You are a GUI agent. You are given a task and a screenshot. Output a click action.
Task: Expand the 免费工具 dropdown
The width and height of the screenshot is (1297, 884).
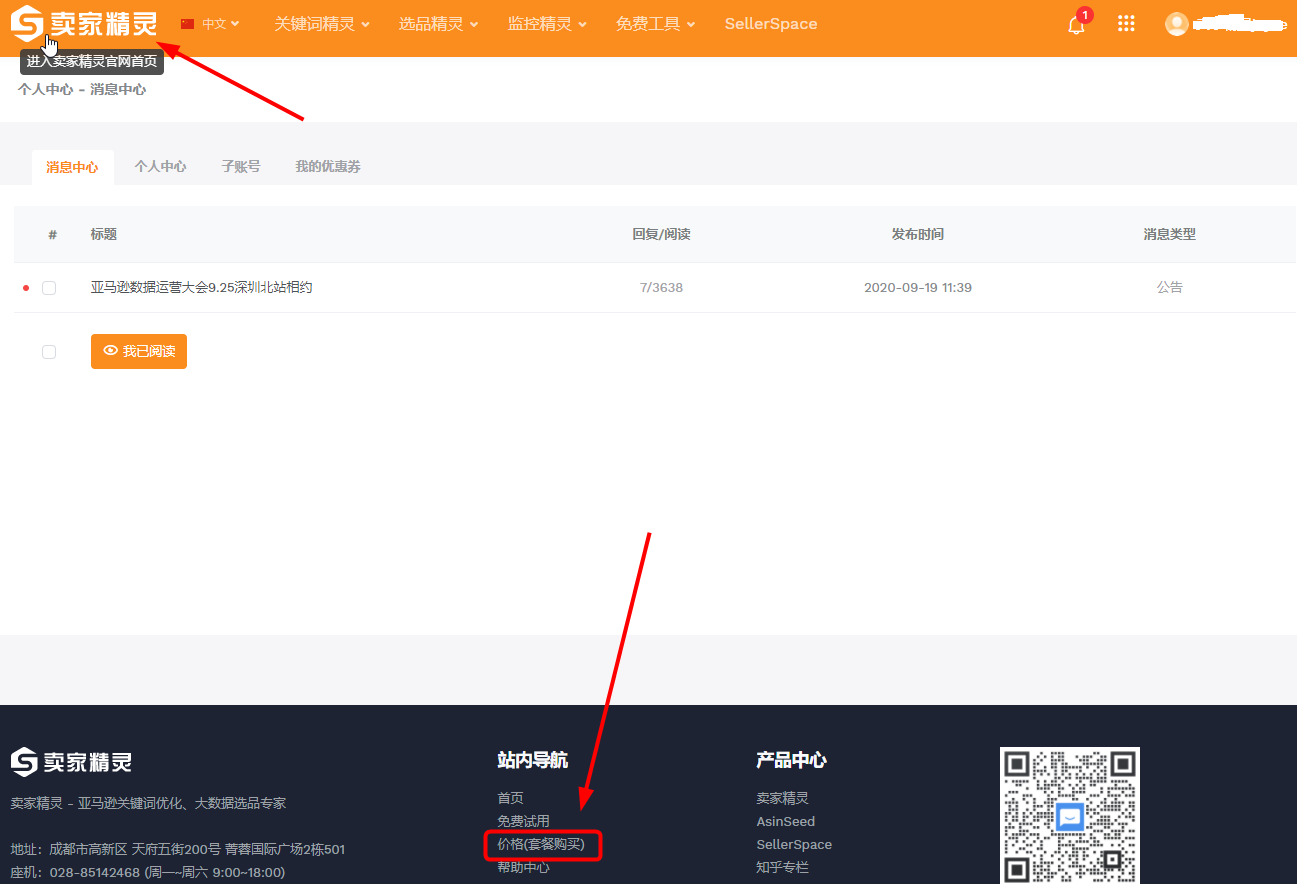pos(648,23)
